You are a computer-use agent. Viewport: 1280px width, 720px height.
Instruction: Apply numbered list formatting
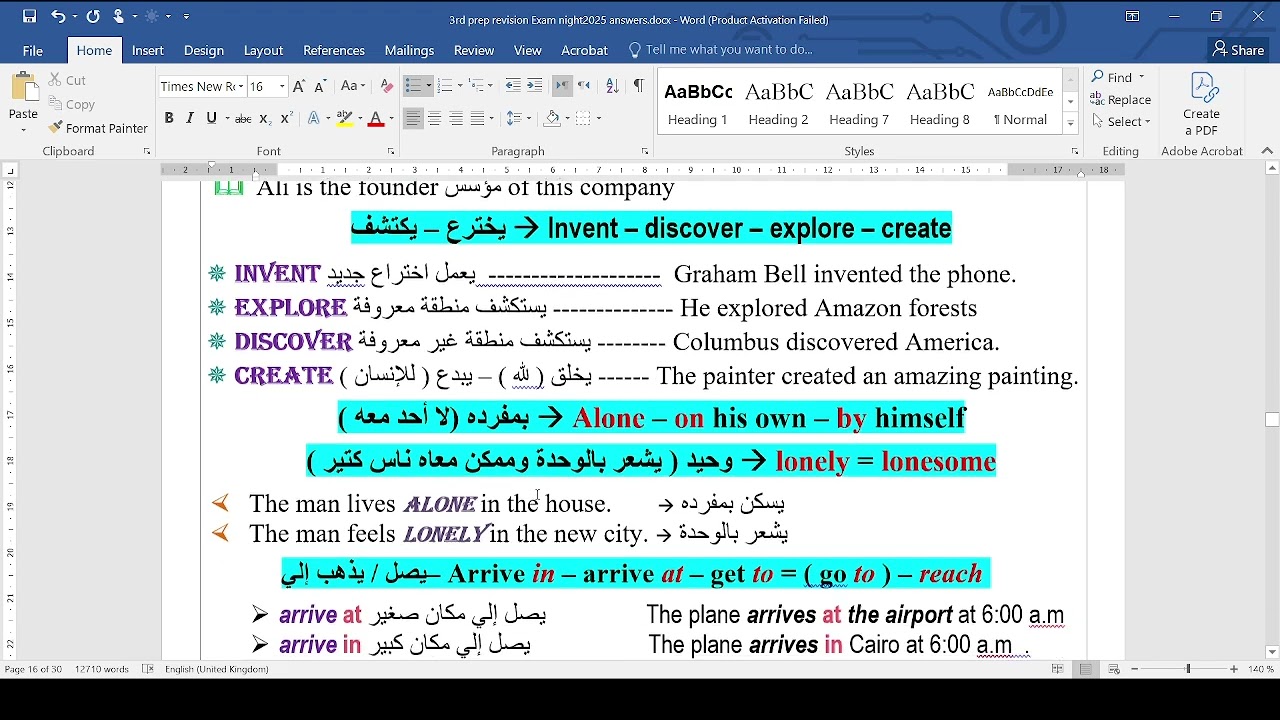tap(445, 86)
